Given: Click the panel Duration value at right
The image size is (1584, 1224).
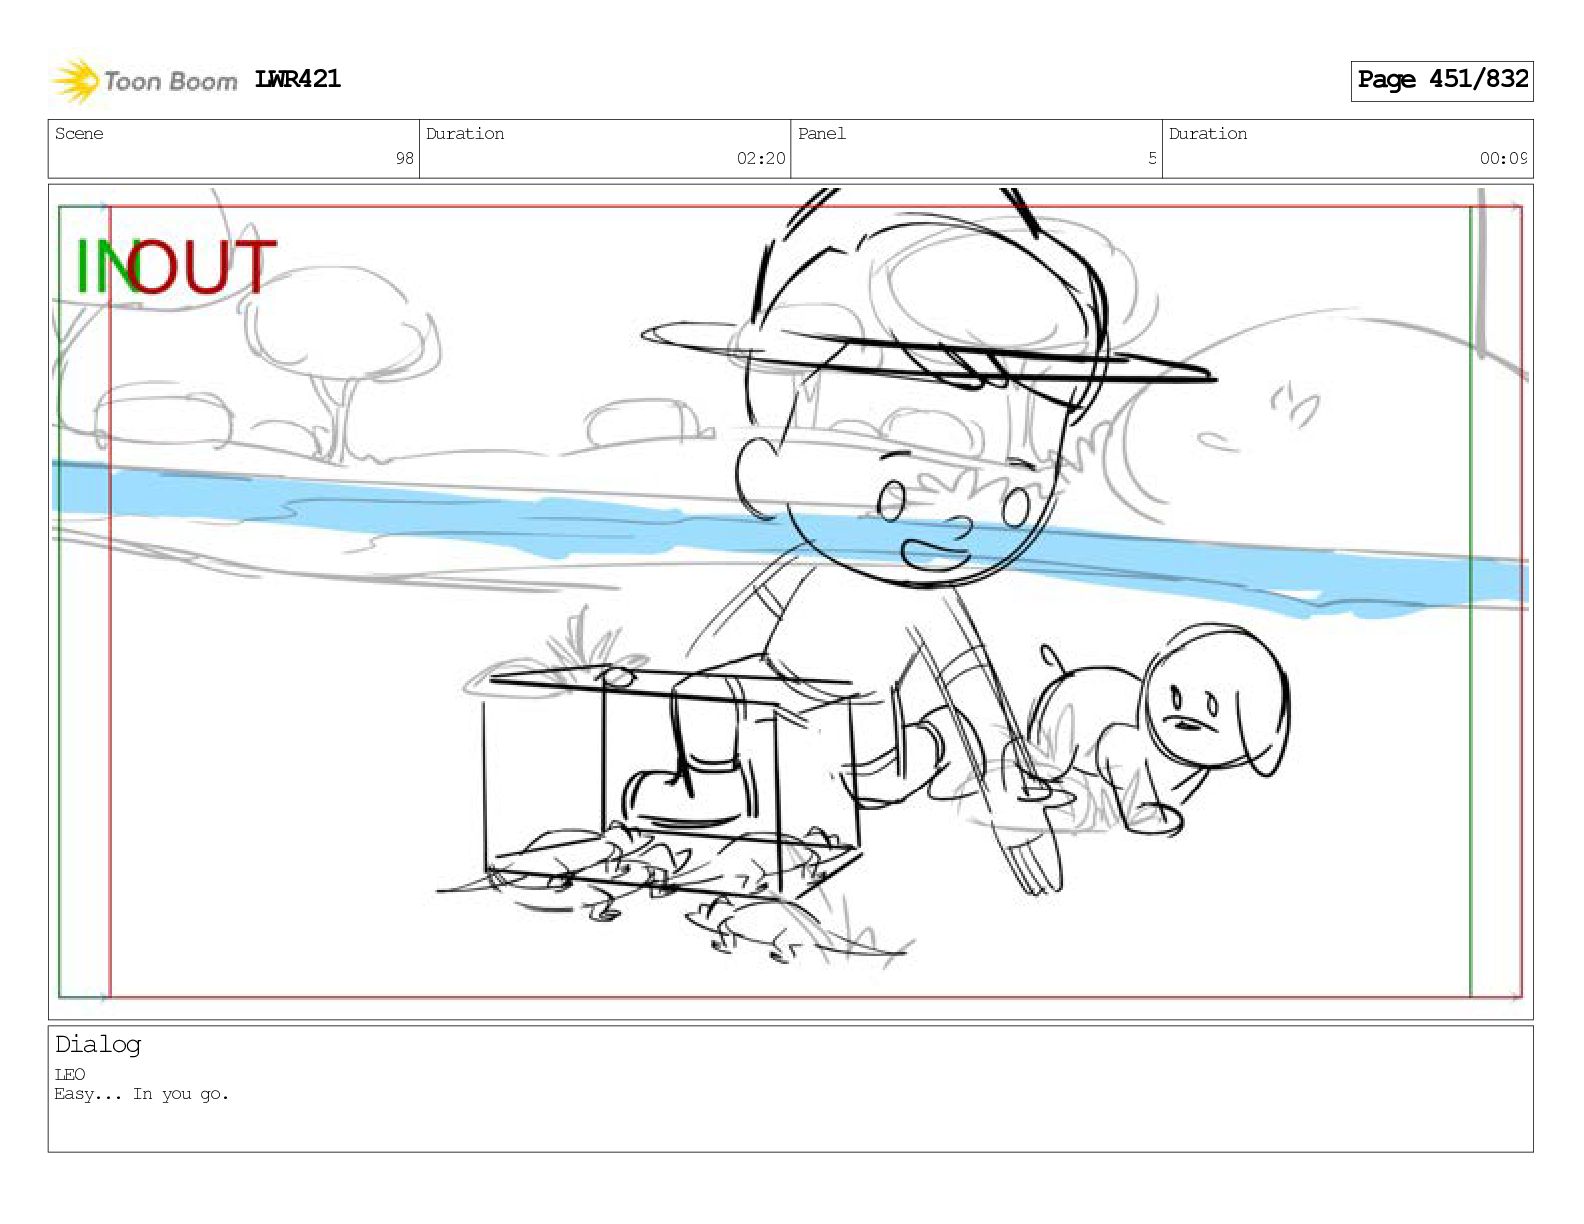Looking at the screenshot, I should (x=1503, y=158).
